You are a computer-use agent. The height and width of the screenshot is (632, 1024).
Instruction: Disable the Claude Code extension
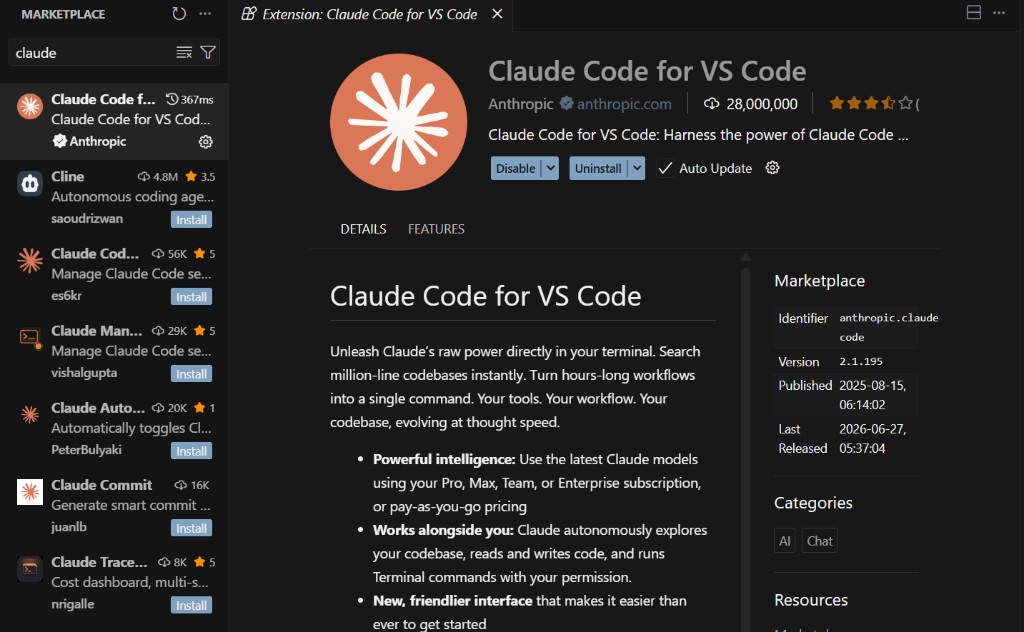[516, 168]
